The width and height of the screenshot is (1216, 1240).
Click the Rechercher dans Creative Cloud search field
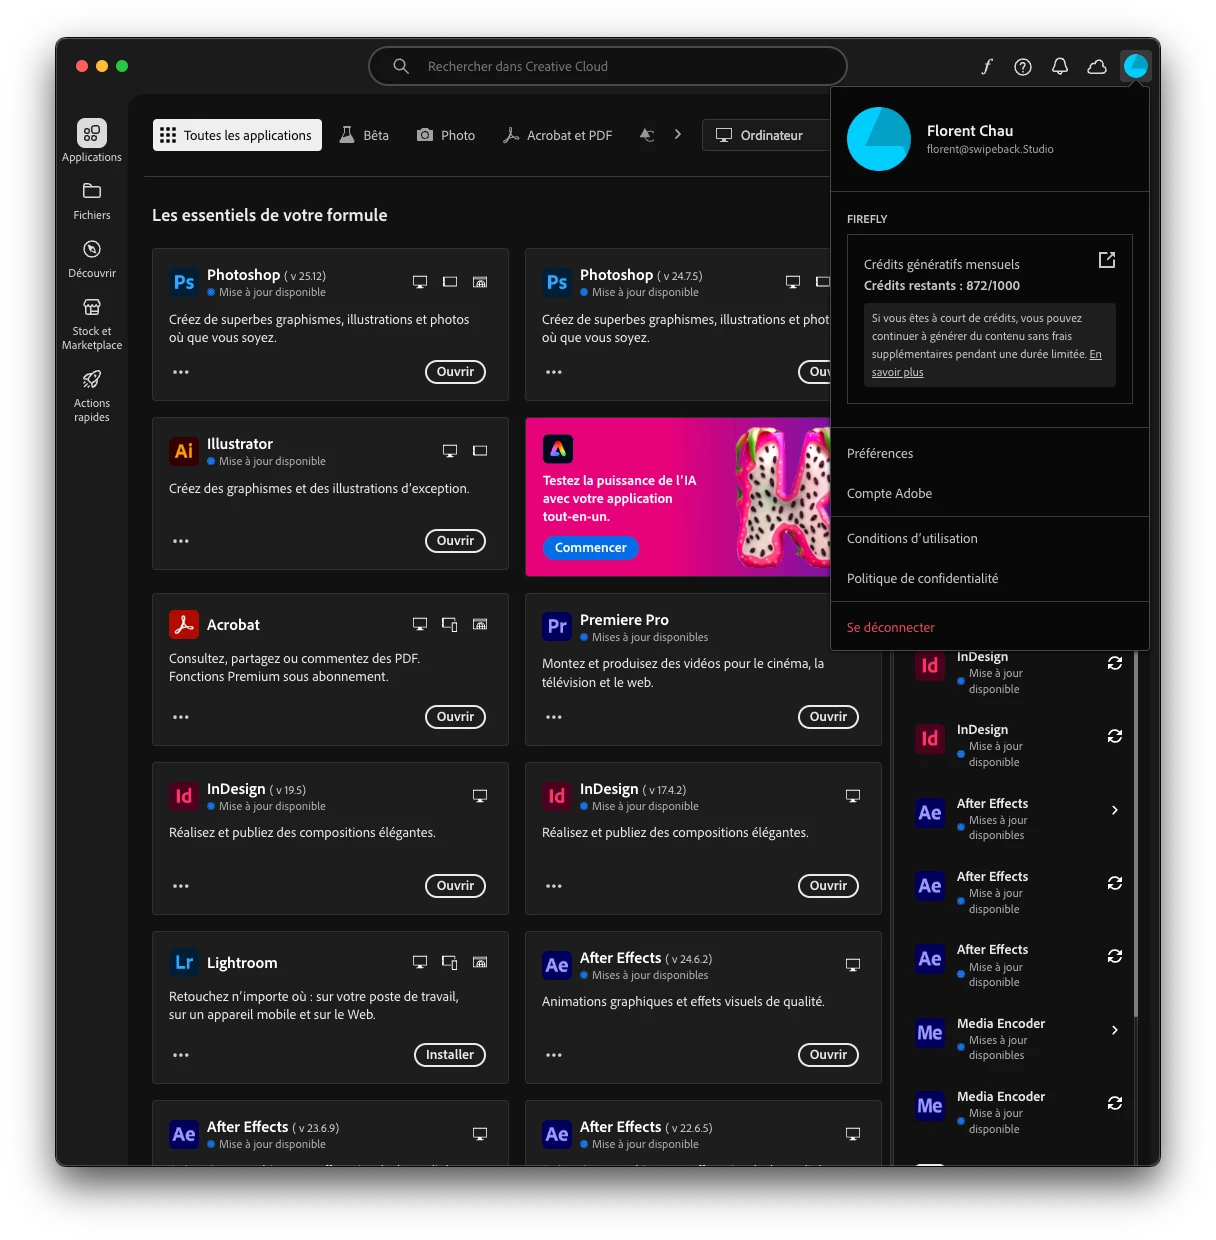(608, 66)
